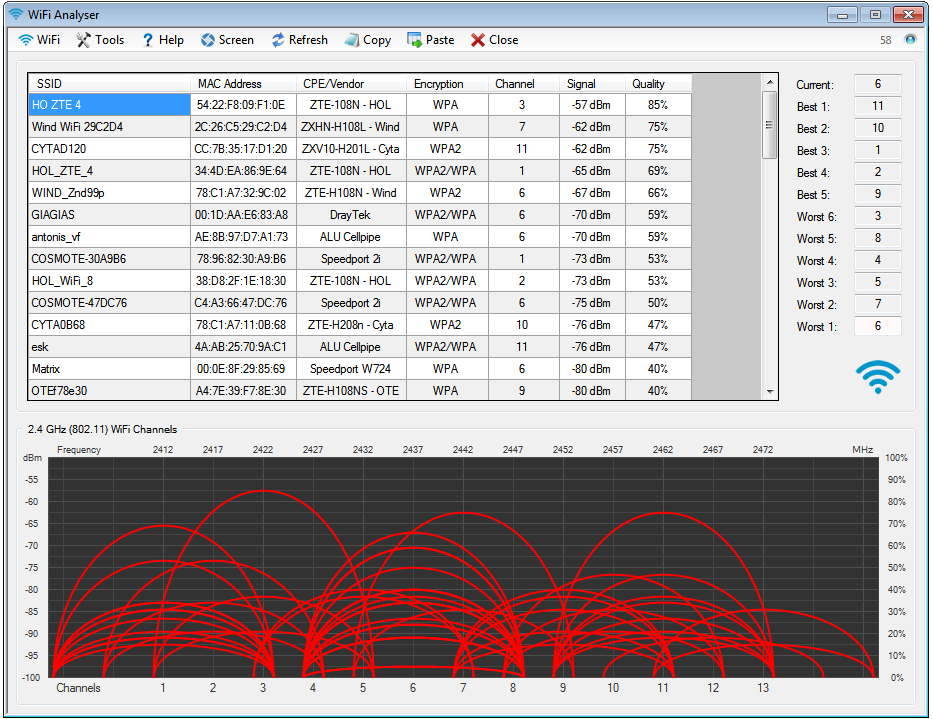Image resolution: width=933 pixels, height=719 pixels.
Task: Select the HO ZTE 4 network row
Action: tap(109, 105)
